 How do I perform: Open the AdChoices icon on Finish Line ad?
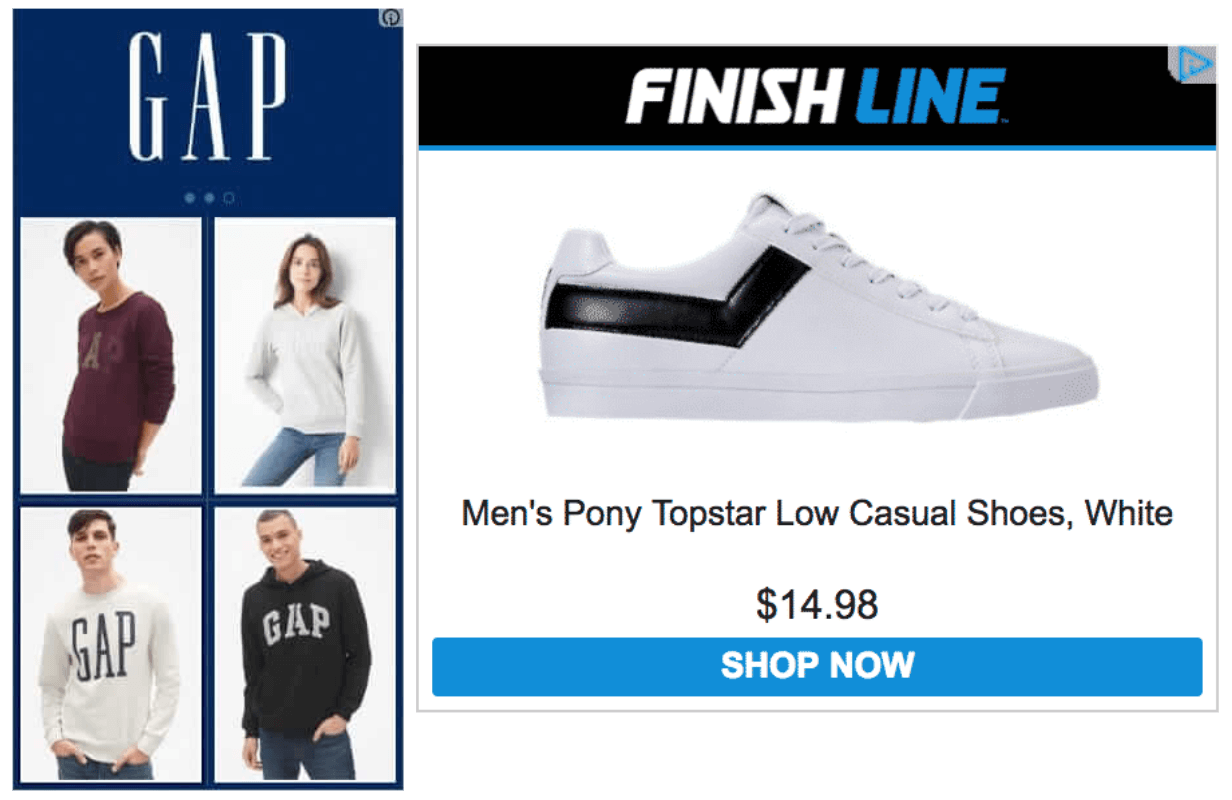tap(1193, 65)
